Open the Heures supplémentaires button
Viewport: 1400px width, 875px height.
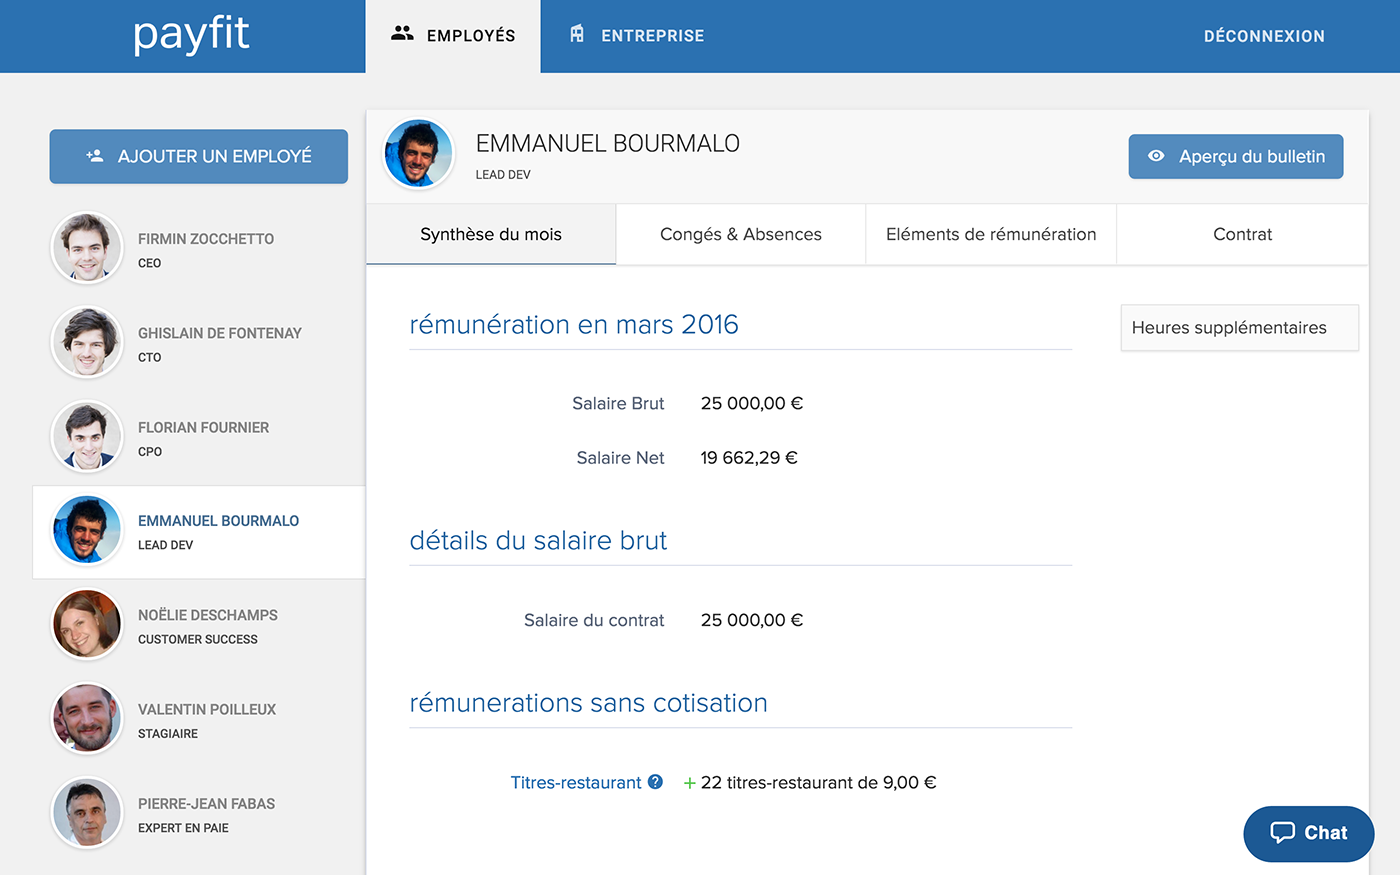point(1238,328)
